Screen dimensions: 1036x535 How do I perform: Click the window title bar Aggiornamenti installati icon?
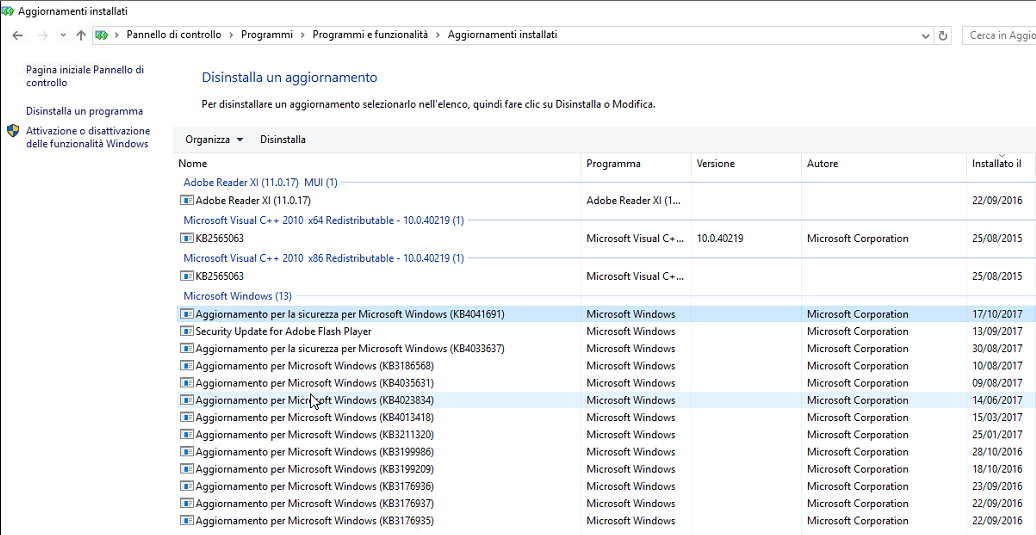point(8,11)
